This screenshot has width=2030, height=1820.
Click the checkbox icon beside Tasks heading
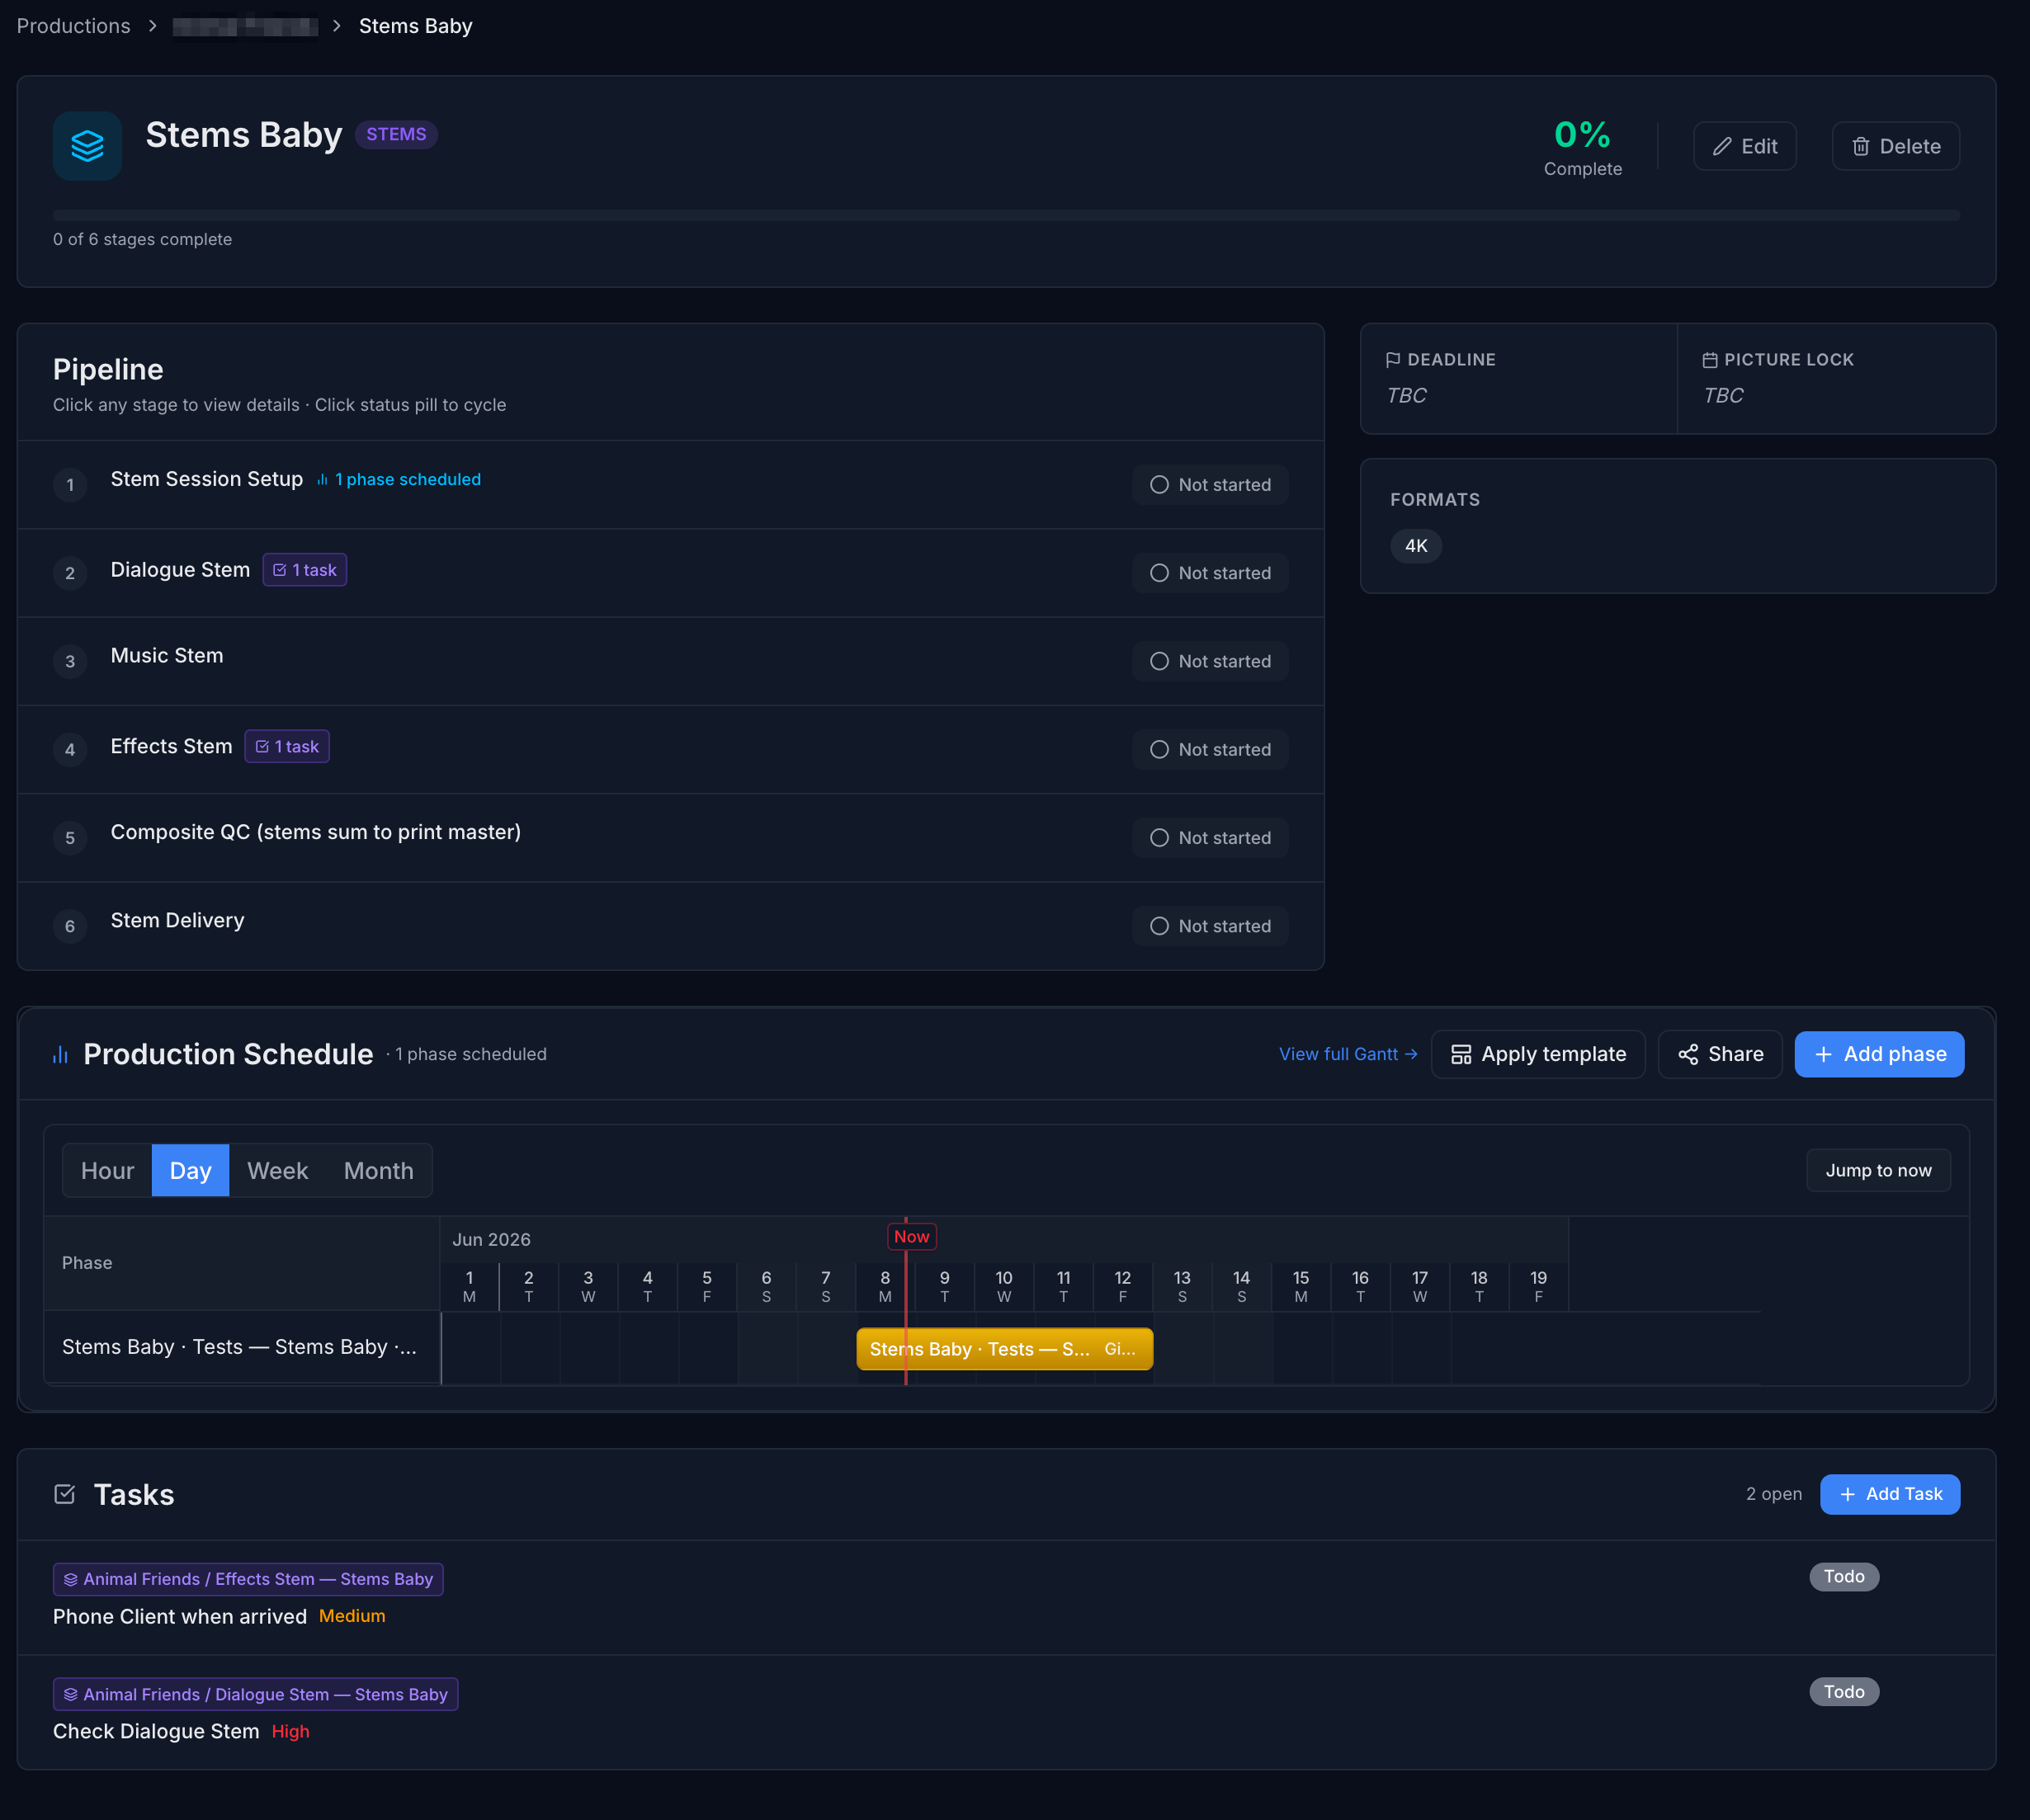(x=65, y=1494)
